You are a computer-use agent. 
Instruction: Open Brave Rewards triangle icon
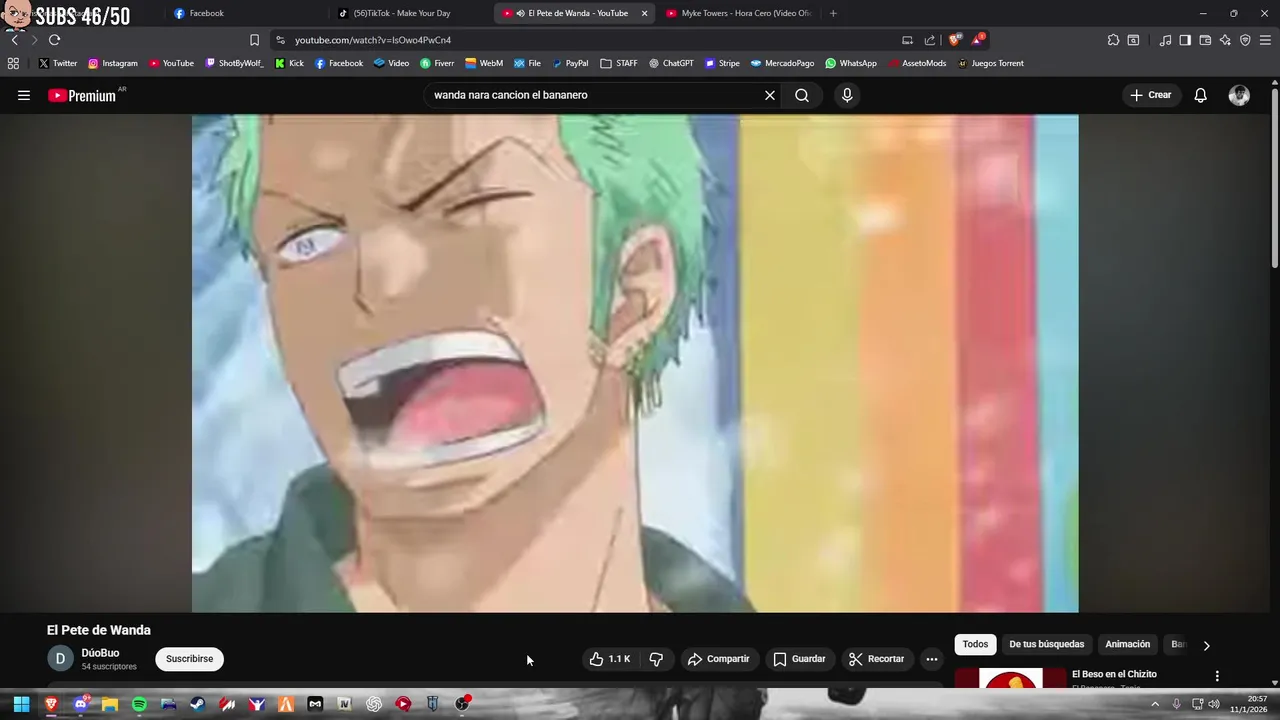tap(978, 40)
